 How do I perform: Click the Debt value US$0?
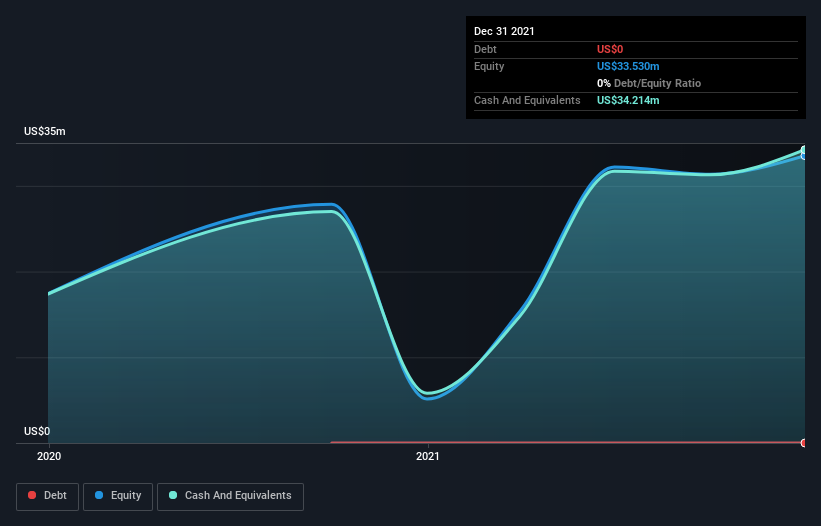click(610, 49)
